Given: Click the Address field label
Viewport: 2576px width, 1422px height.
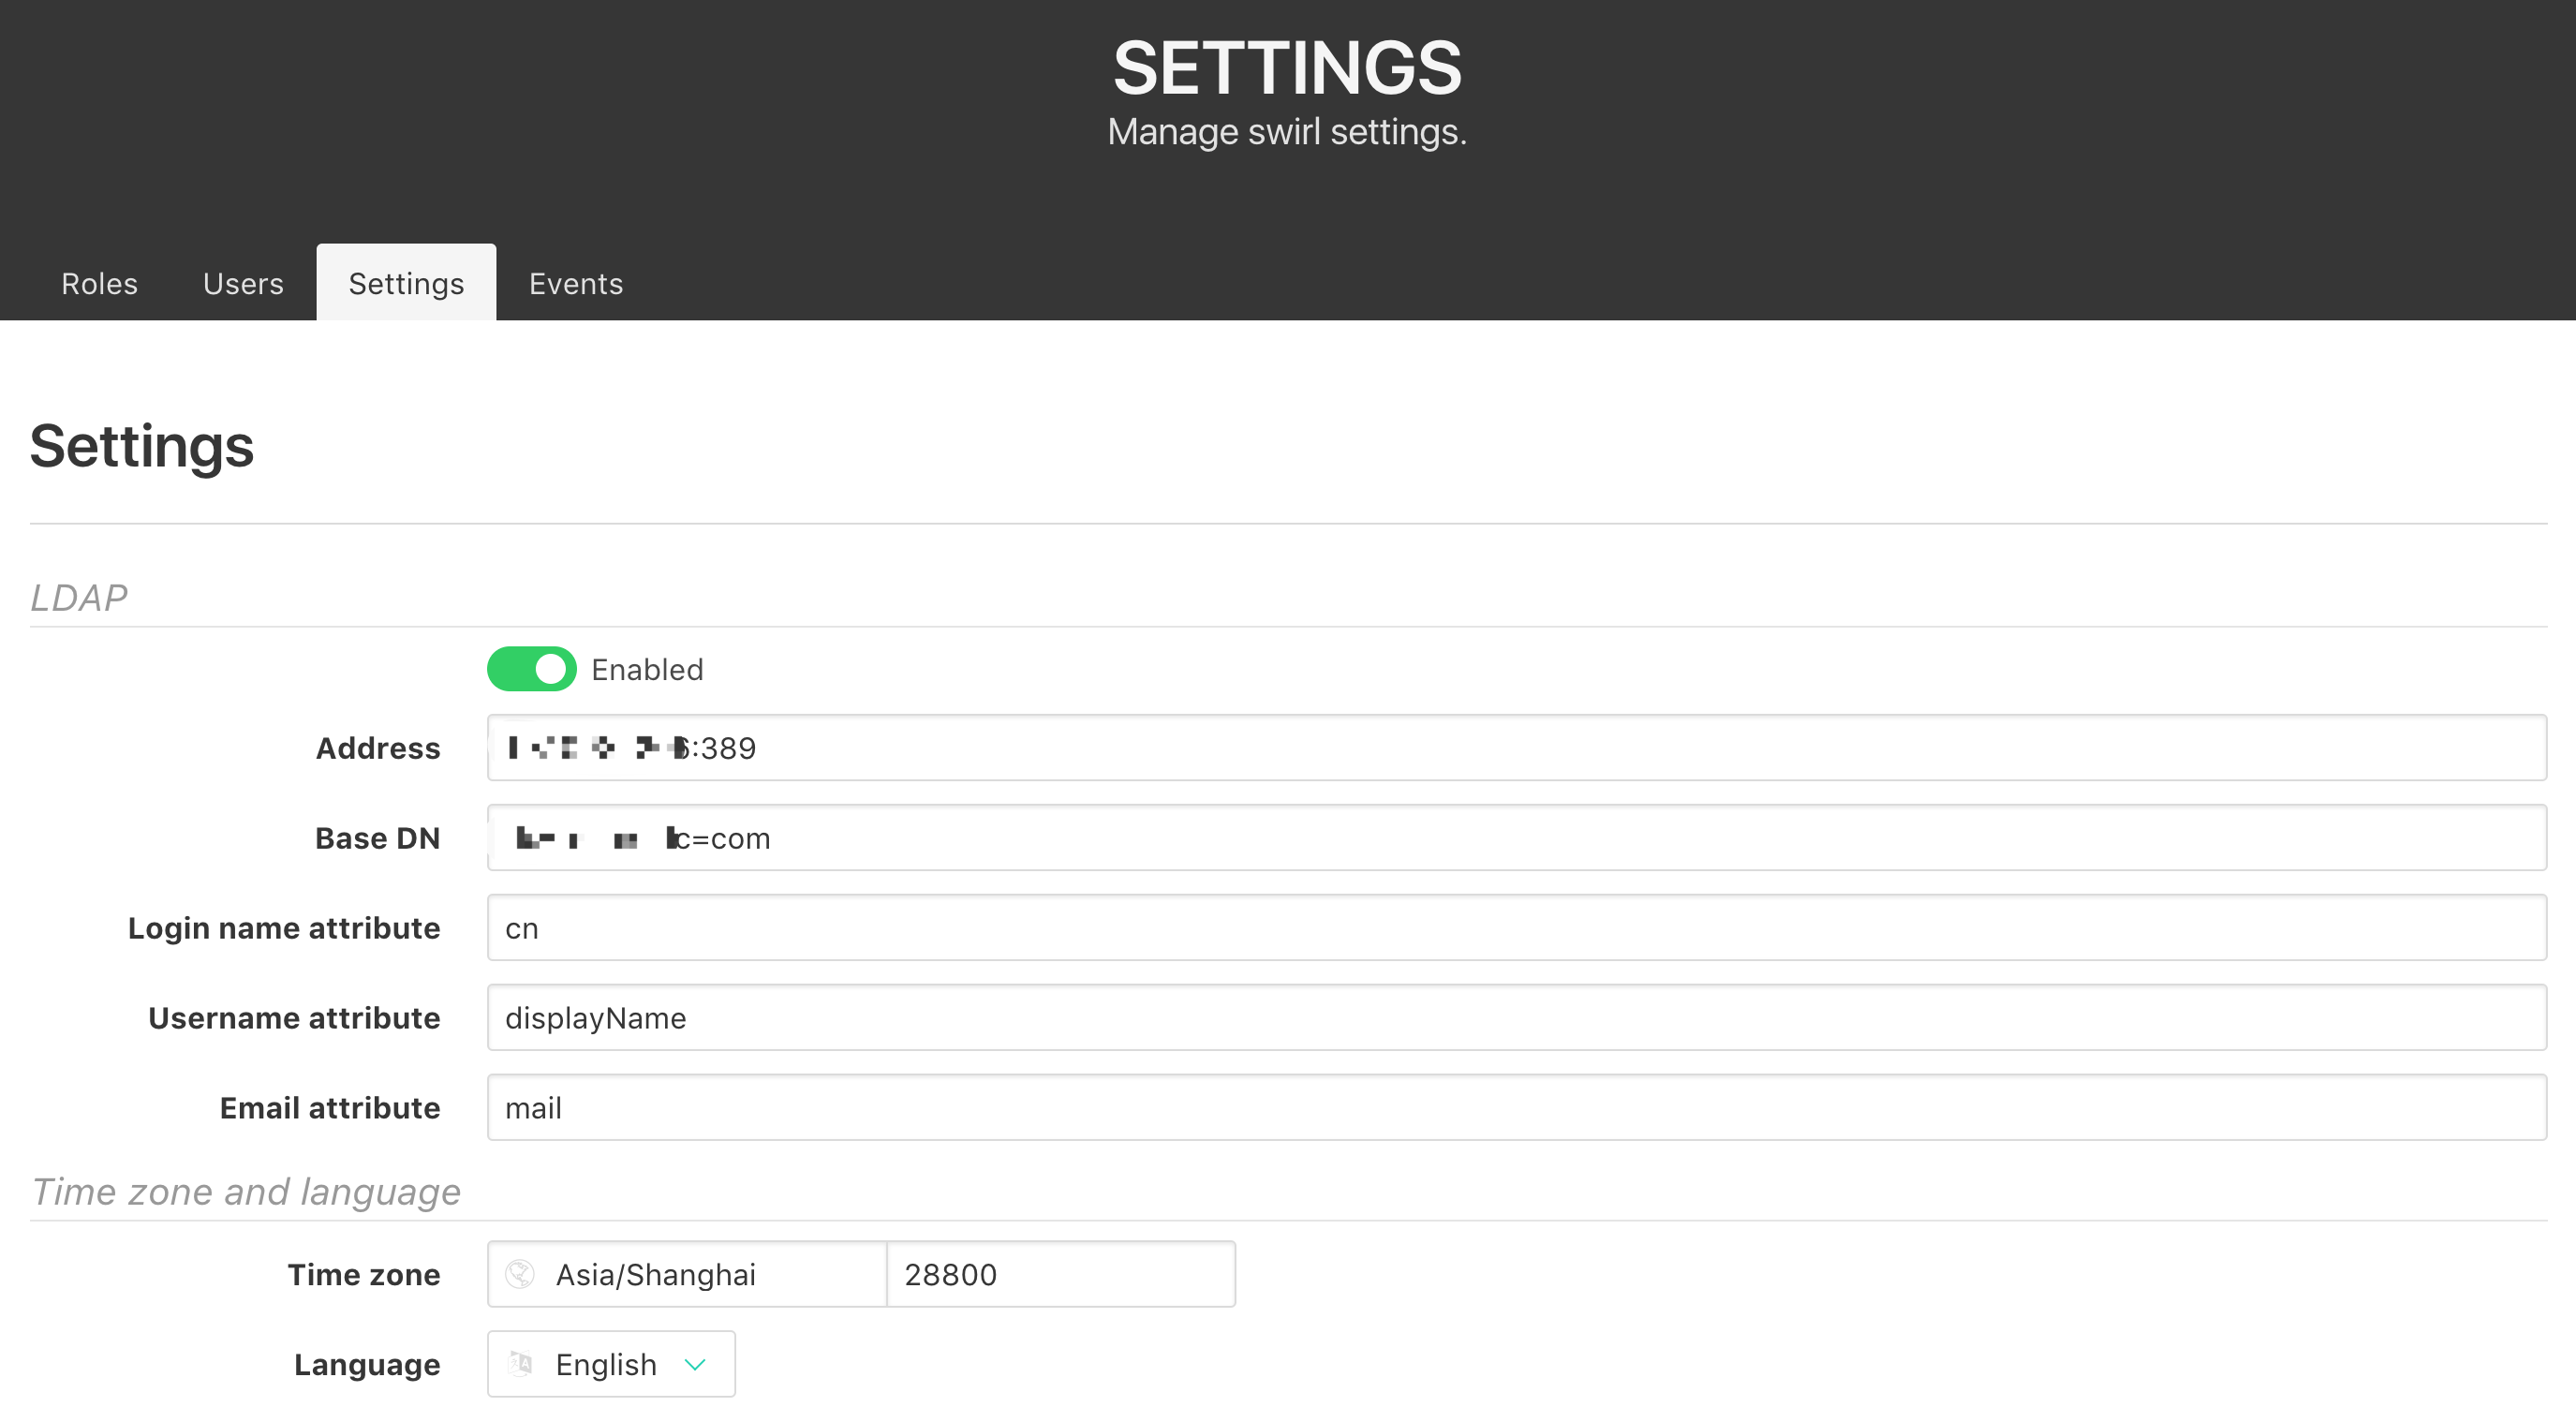Looking at the screenshot, I should (377, 748).
